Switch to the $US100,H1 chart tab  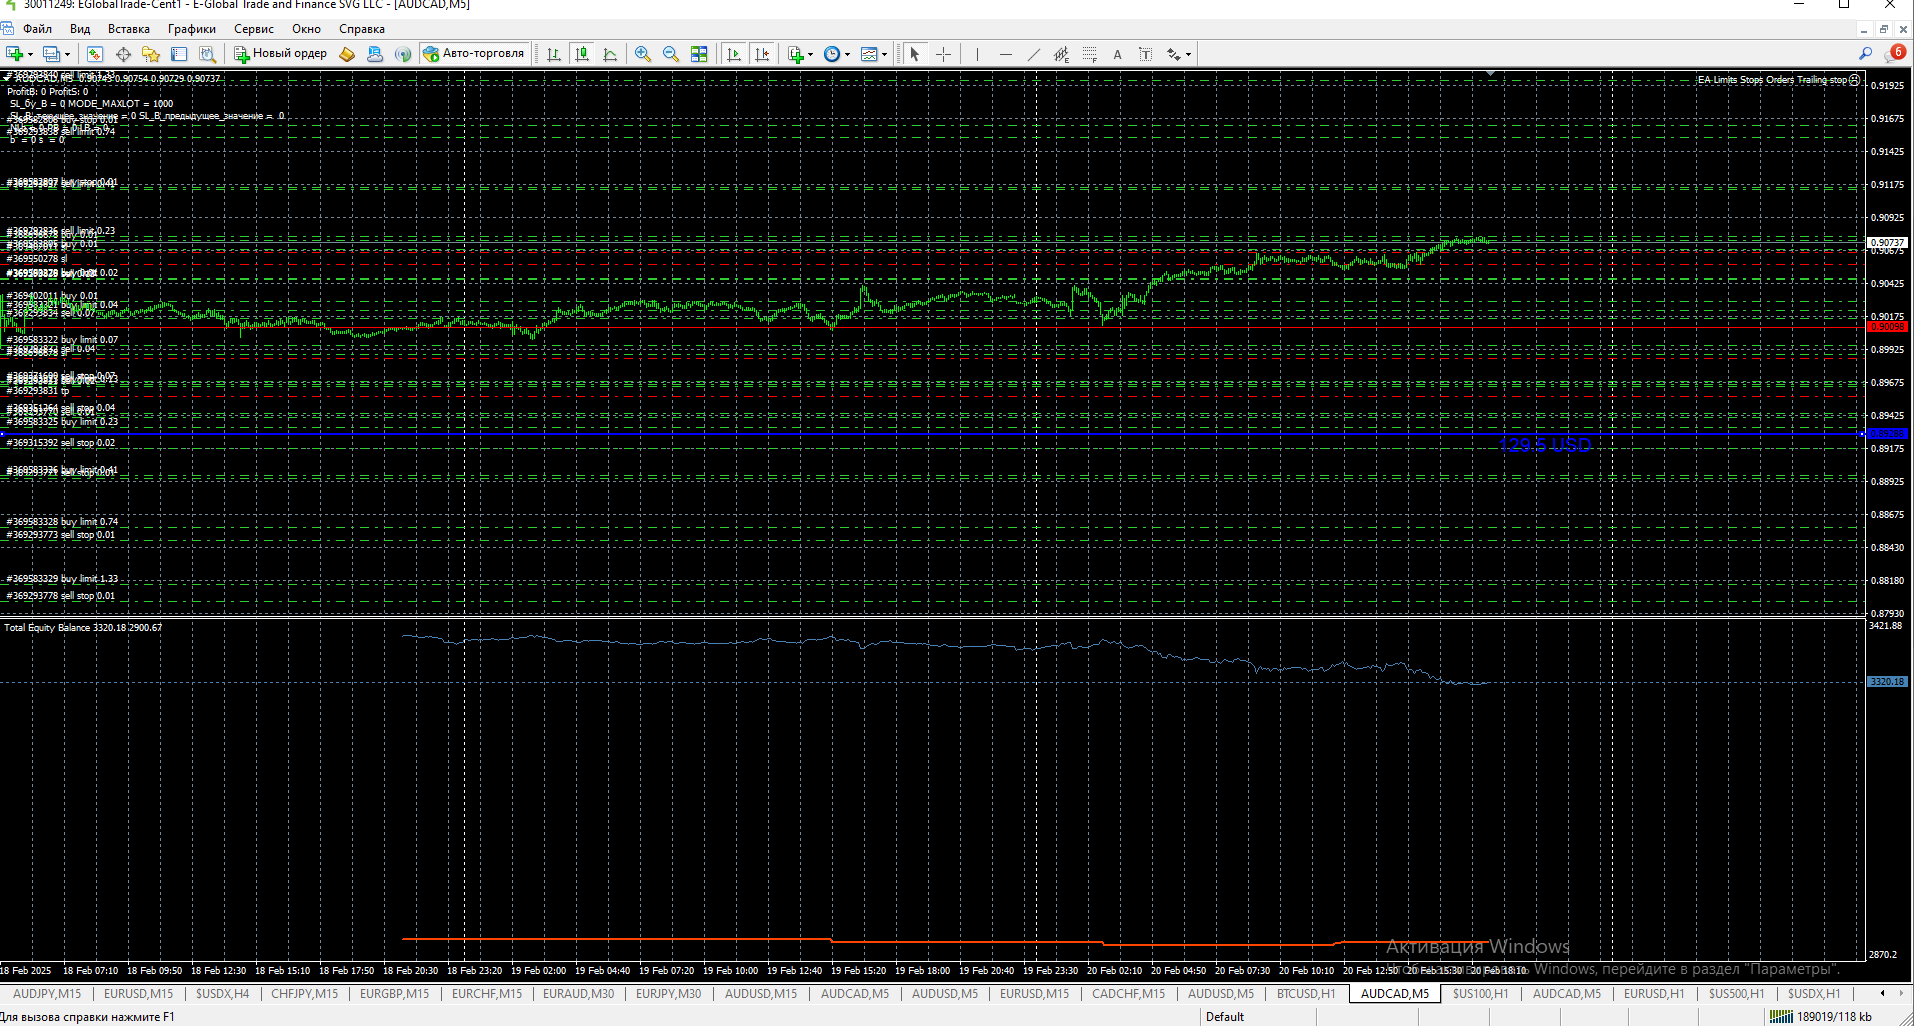(x=1481, y=994)
